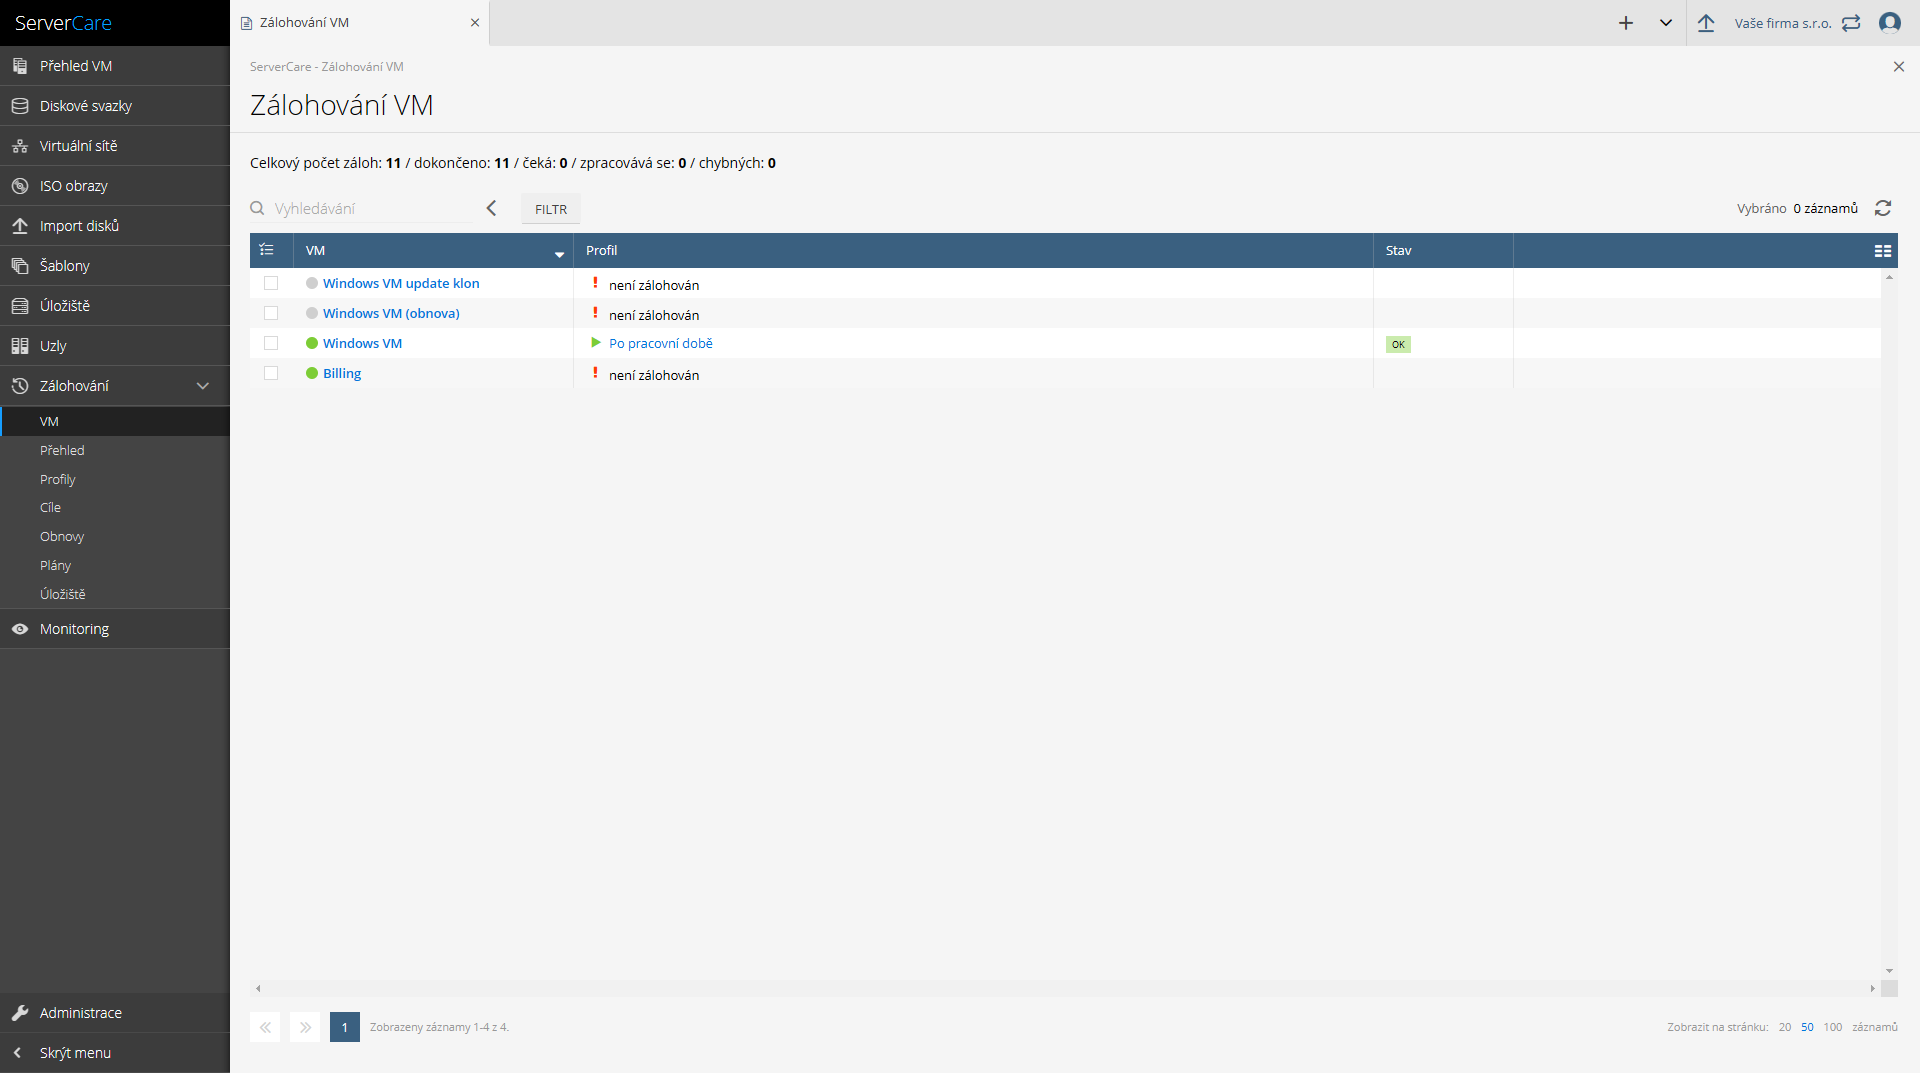This screenshot has height=1073, width=1920.
Task: Show 100 records per page
Action: click(x=1833, y=1027)
